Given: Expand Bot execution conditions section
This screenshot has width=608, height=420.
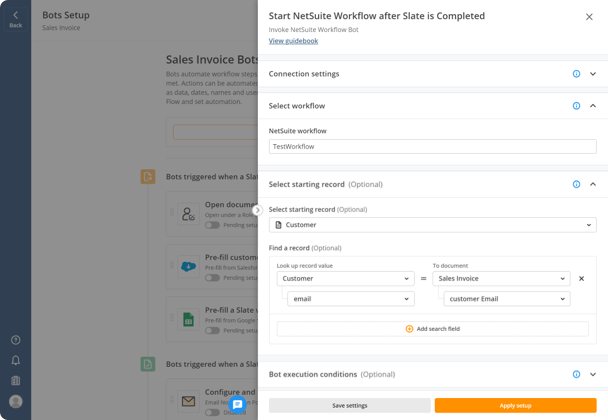Looking at the screenshot, I should tap(593, 374).
